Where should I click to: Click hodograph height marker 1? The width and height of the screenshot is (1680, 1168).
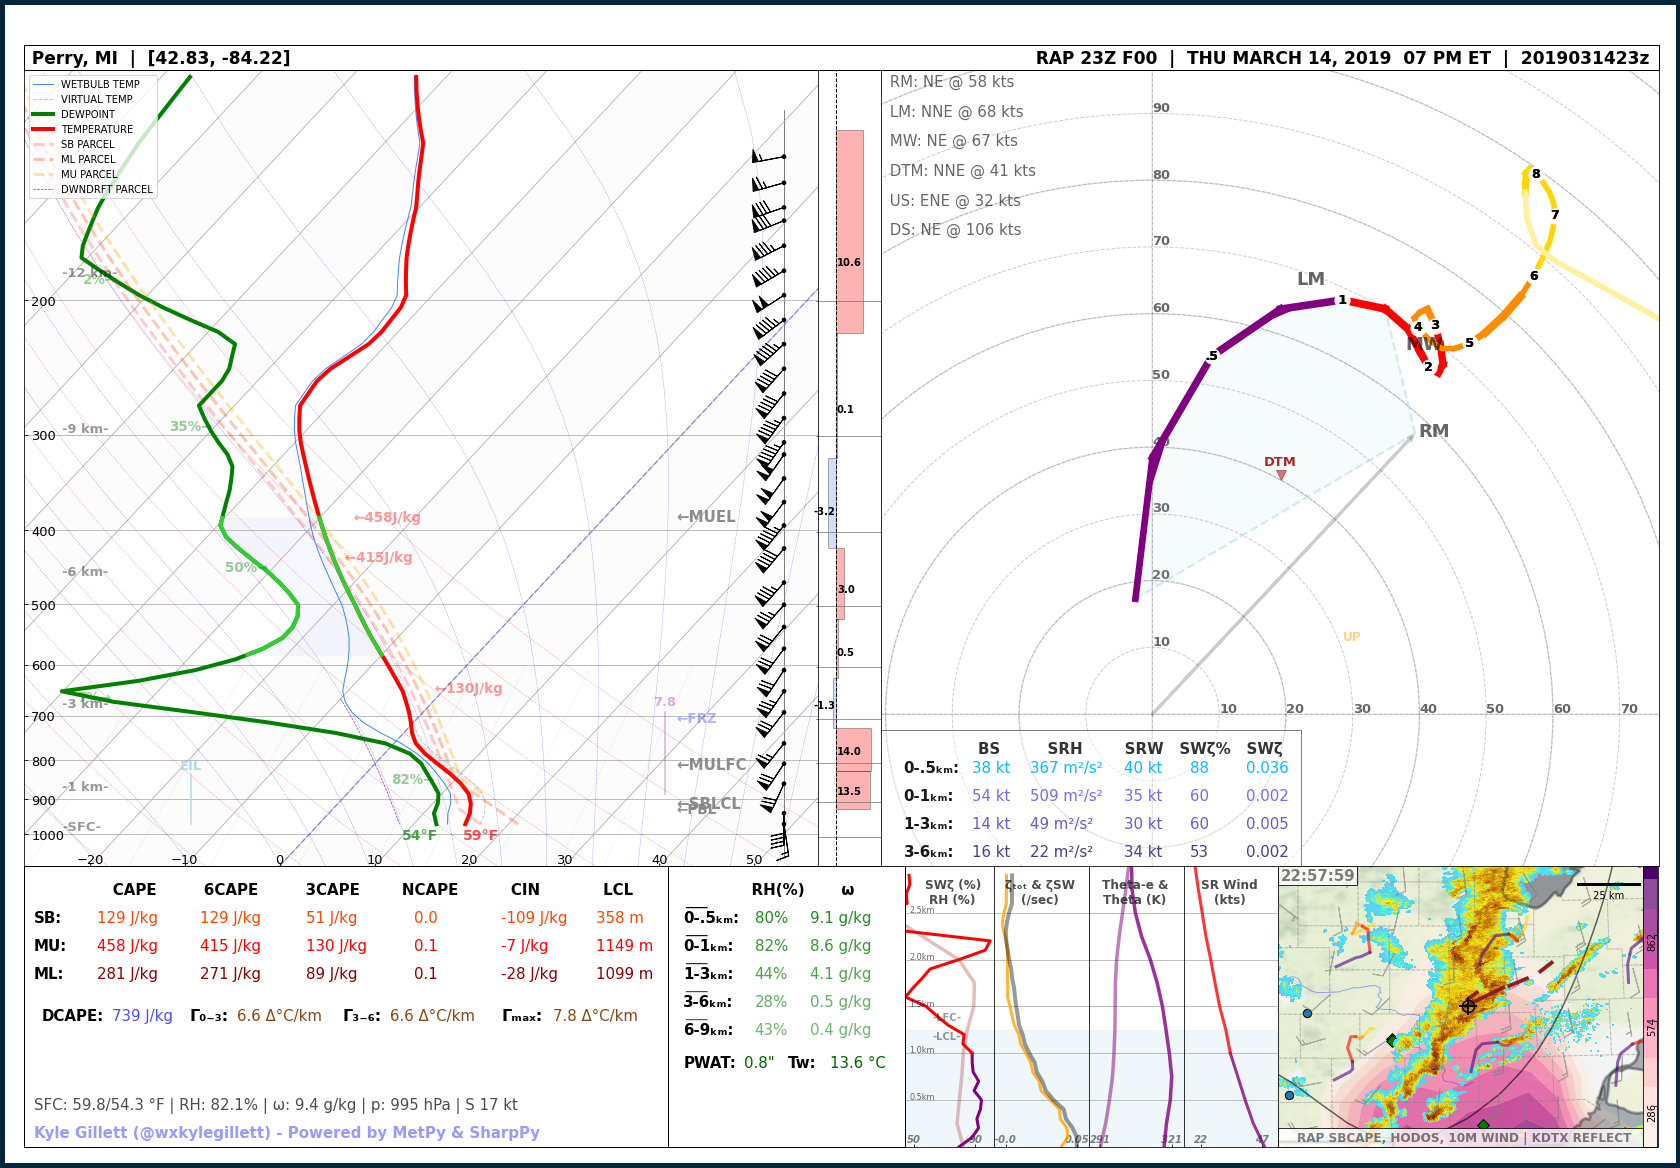coord(1342,300)
